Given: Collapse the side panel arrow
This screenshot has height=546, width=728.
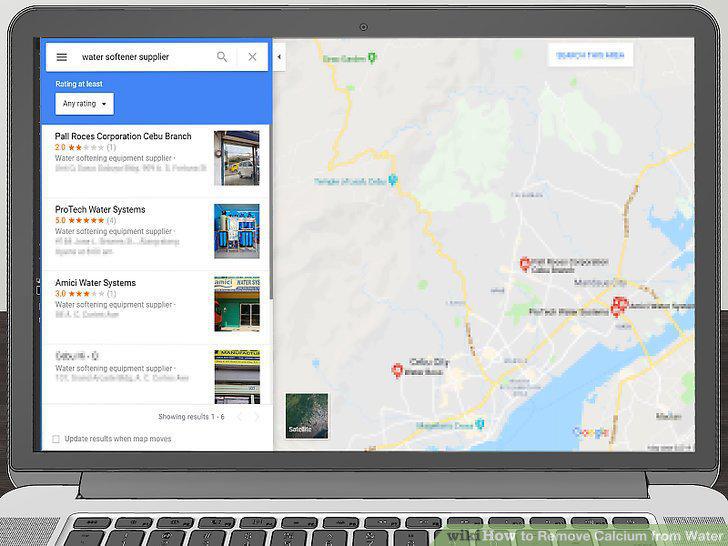Looking at the screenshot, I should pos(279,57).
